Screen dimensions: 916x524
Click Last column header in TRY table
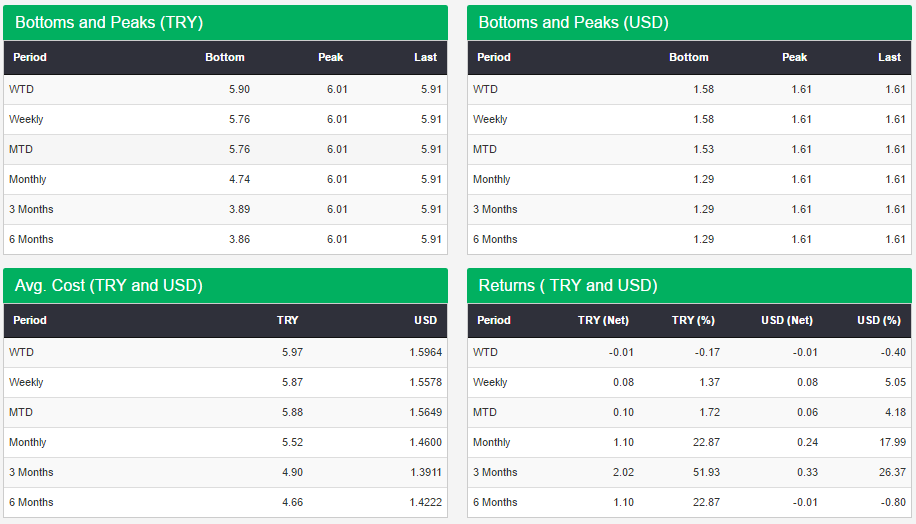click(425, 57)
